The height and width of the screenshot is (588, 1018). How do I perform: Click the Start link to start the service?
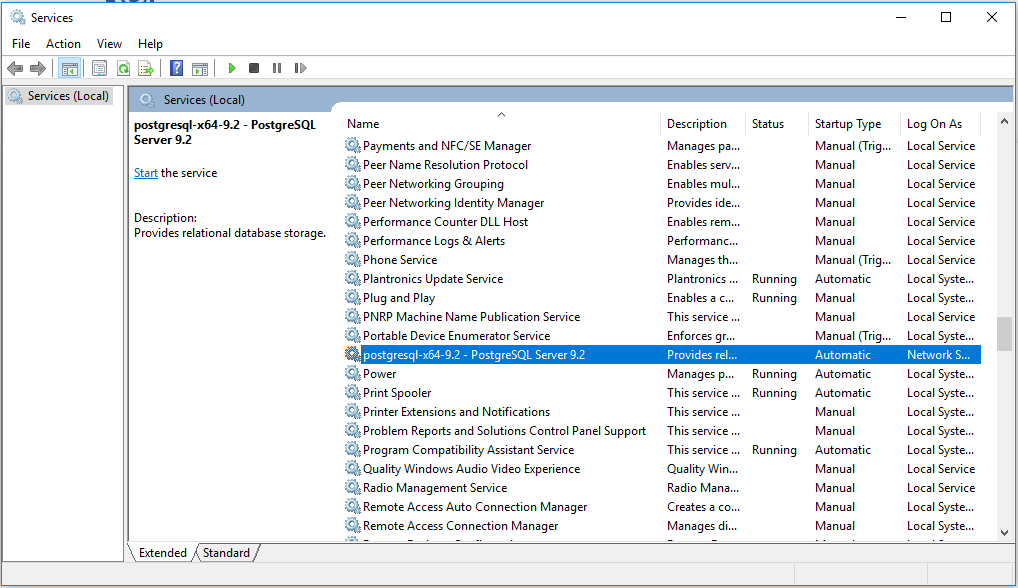145,173
